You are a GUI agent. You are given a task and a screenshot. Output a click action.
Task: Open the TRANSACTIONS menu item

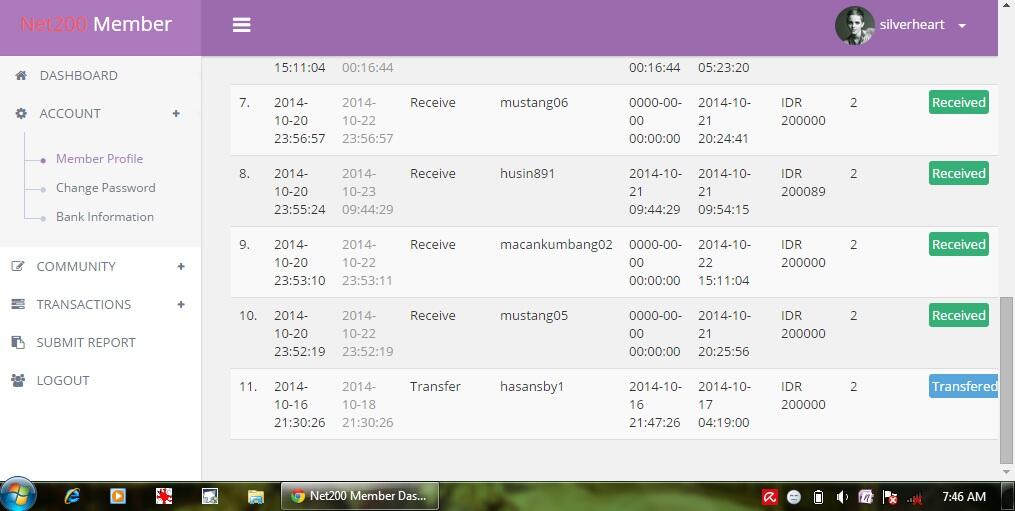click(84, 304)
